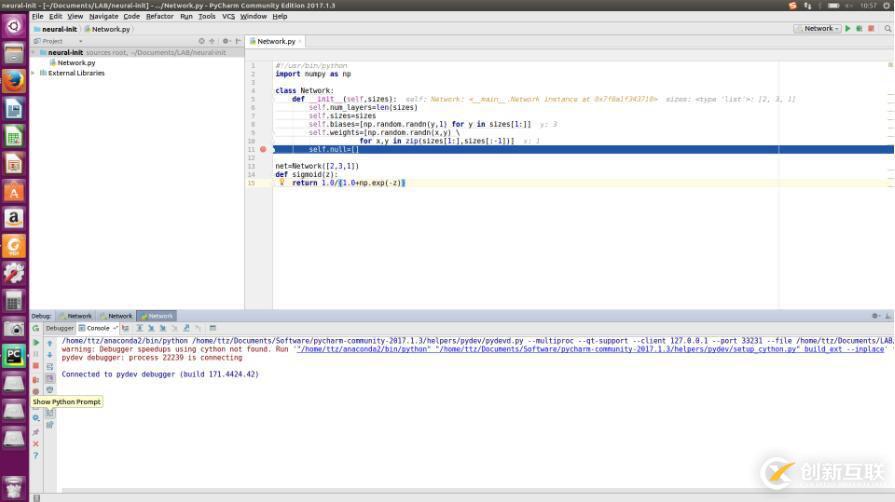Stop debugging with red square in Debug sidebar
The width and height of the screenshot is (895, 502).
(x=36, y=366)
